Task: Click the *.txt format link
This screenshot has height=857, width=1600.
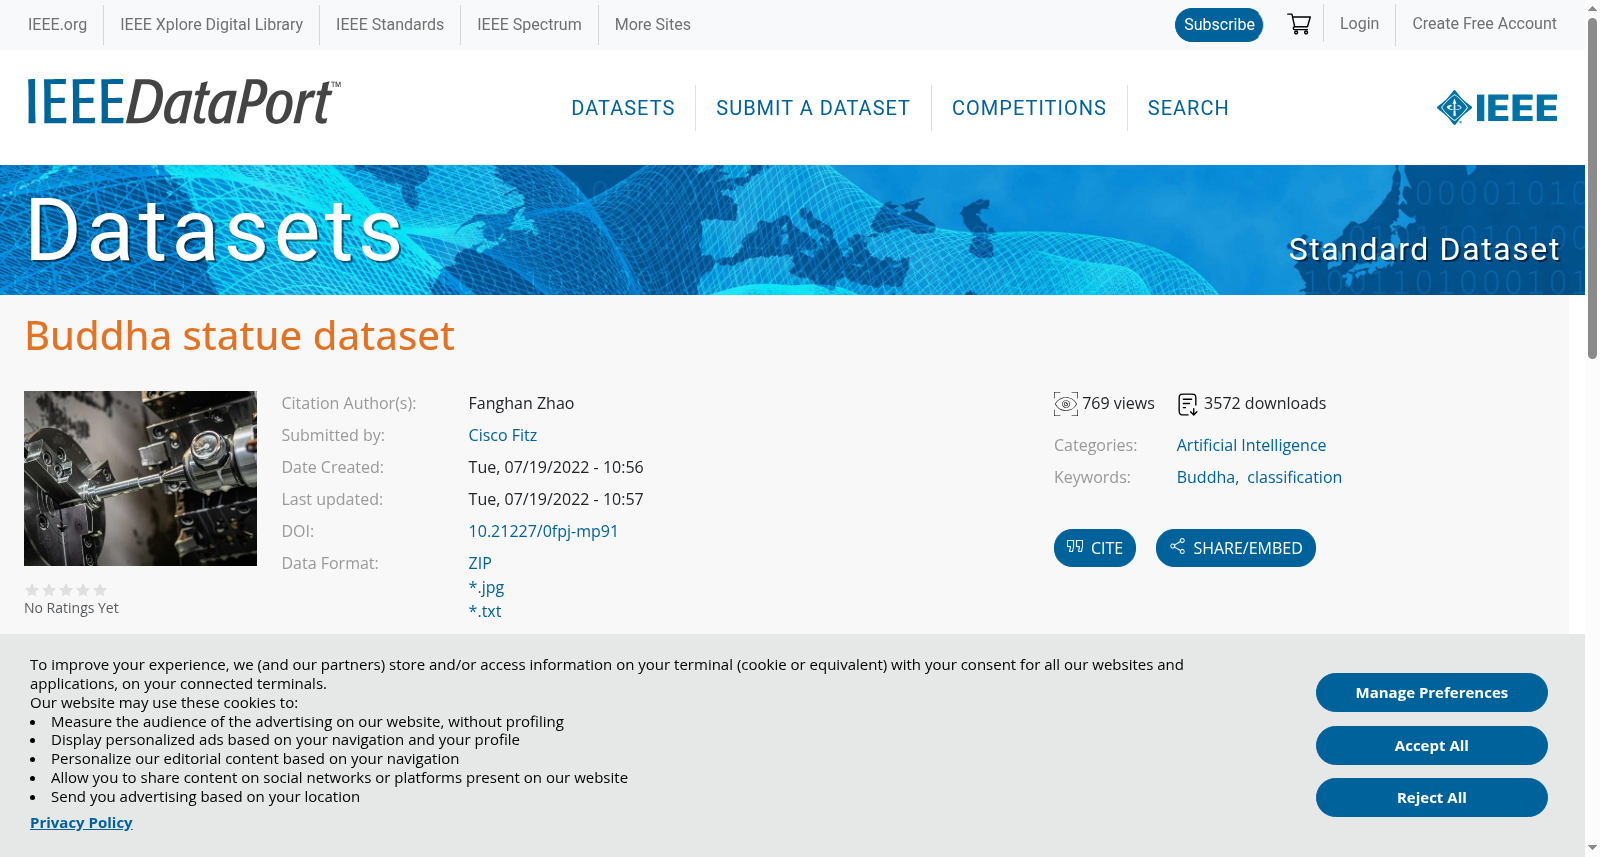Action: click(x=485, y=611)
